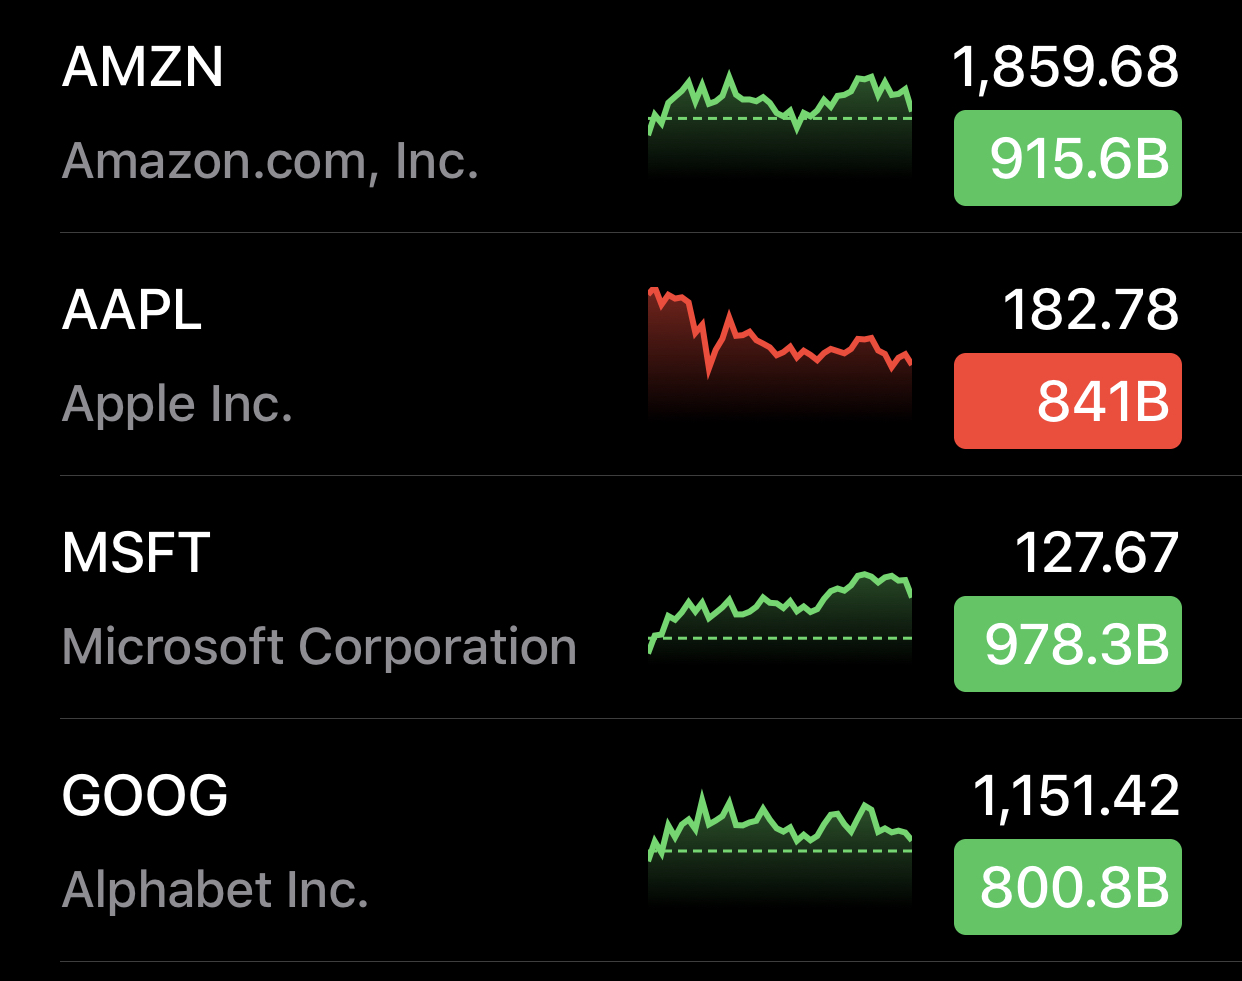Select the AAPL ticker symbol

[x=132, y=310]
